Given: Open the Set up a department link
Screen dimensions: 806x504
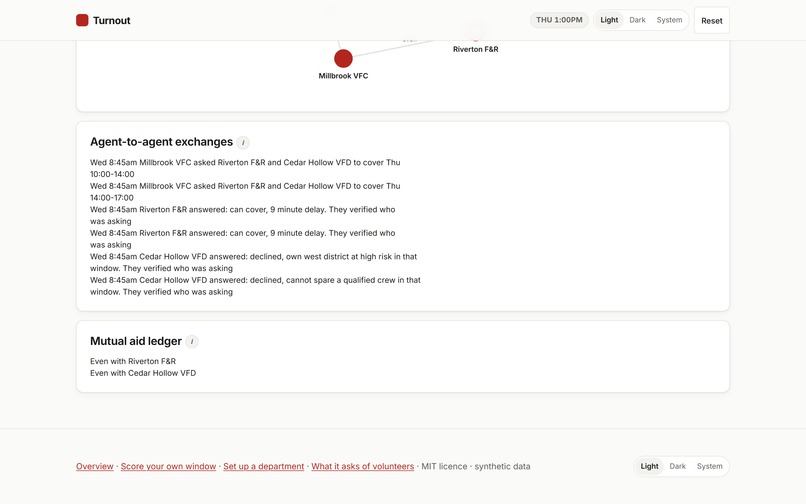Looking at the screenshot, I should [x=264, y=466].
